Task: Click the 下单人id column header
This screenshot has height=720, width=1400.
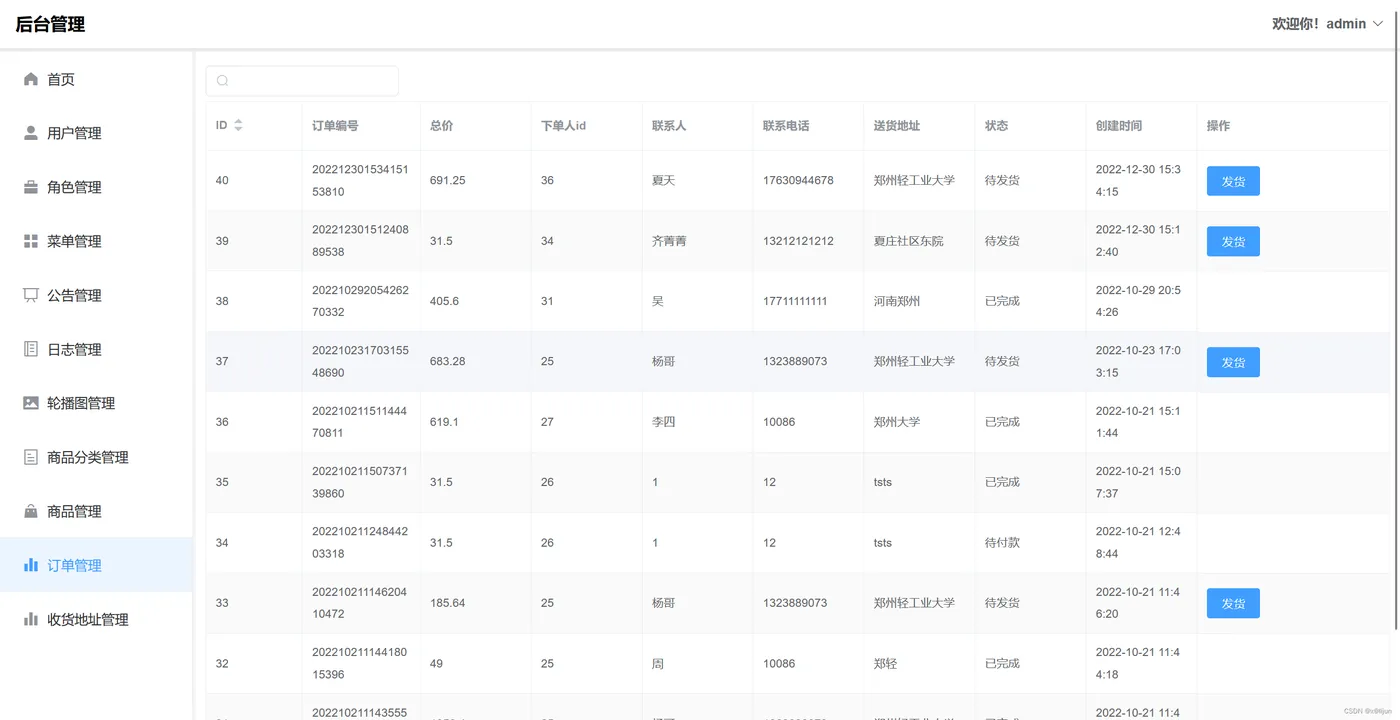Action: tap(563, 126)
